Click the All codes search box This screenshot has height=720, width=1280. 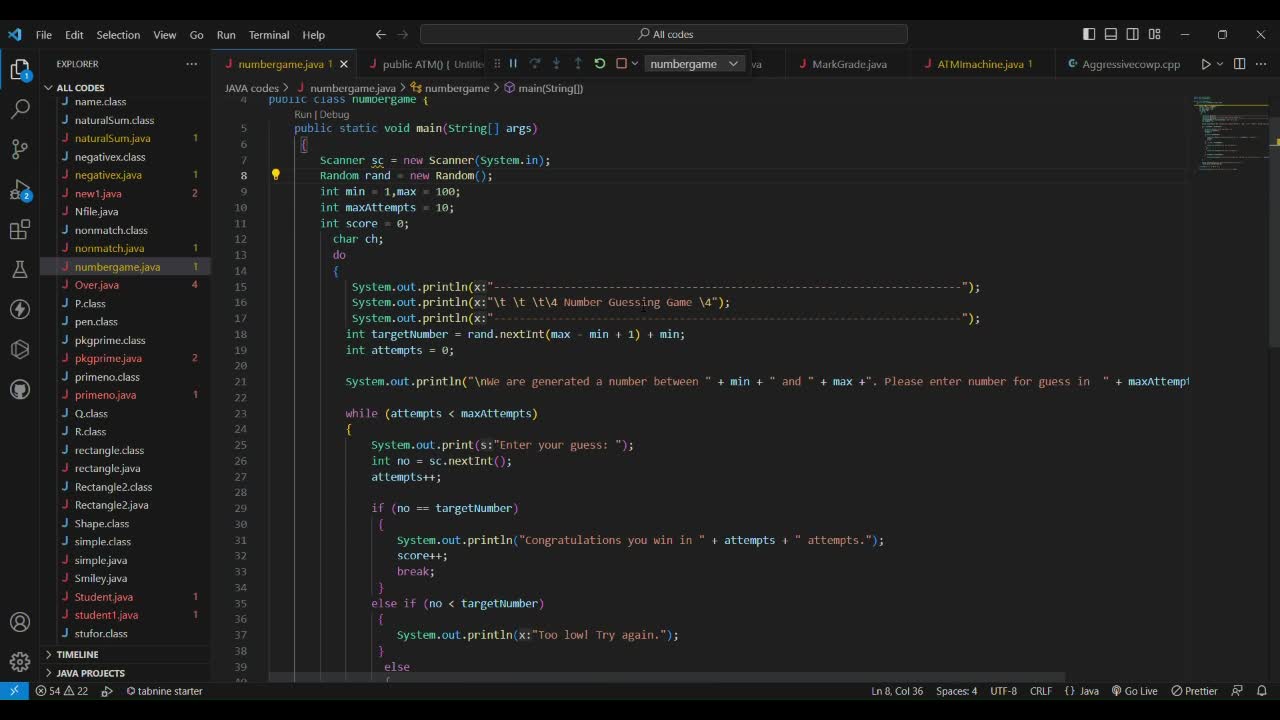coord(664,34)
